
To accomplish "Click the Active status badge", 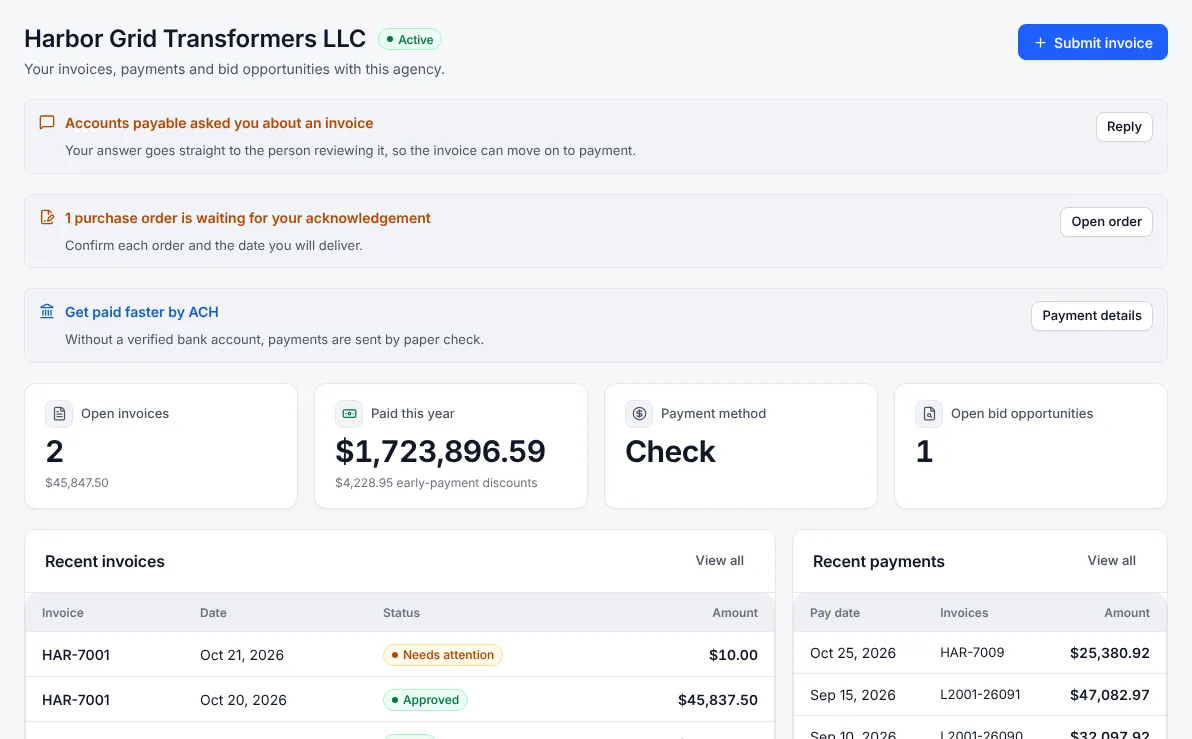I will pos(410,40).
